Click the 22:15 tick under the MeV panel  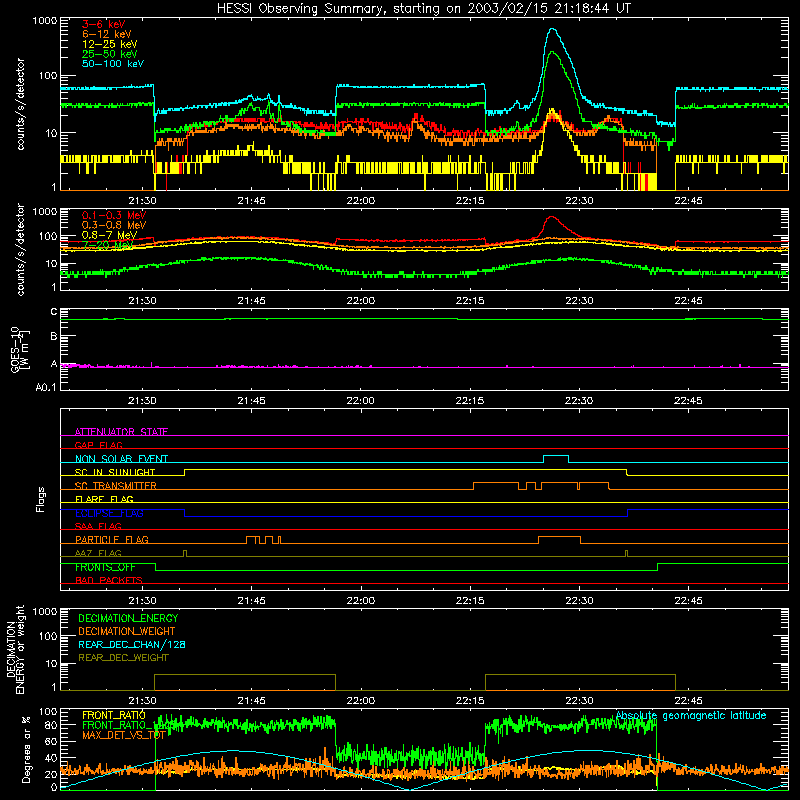click(x=470, y=301)
